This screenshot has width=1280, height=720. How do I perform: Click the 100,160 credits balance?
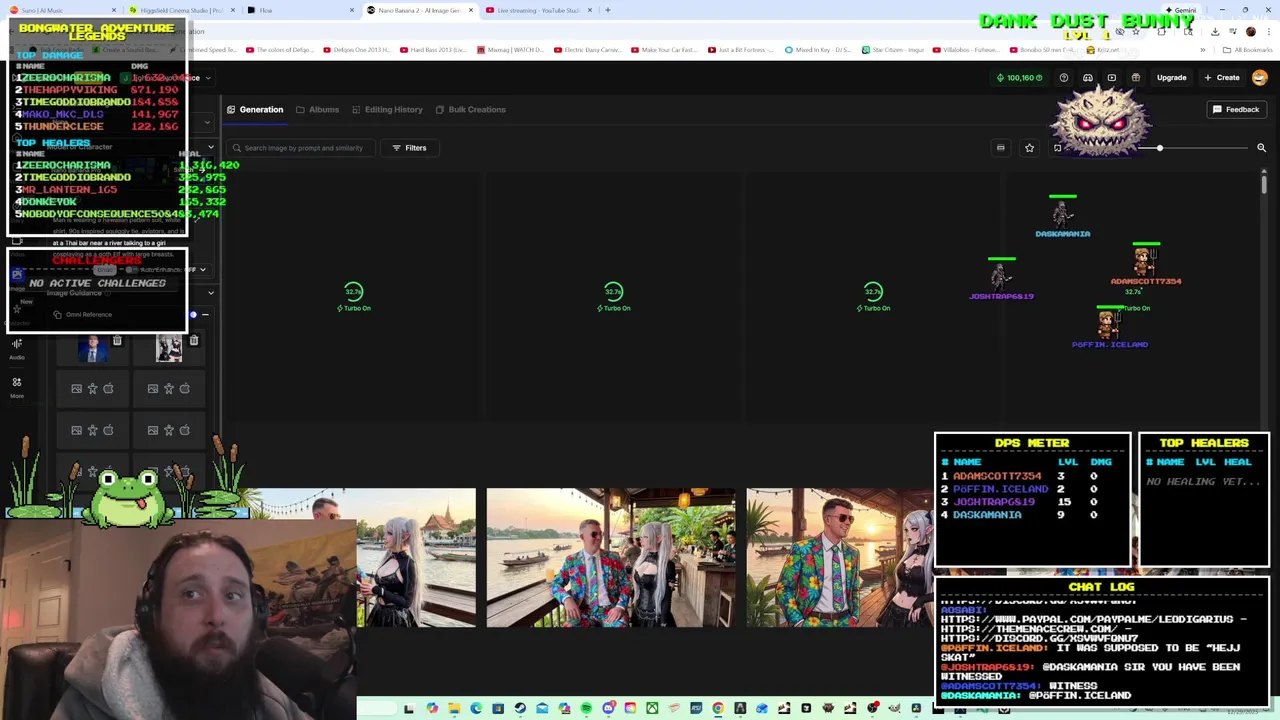pyautogui.click(x=1020, y=77)
